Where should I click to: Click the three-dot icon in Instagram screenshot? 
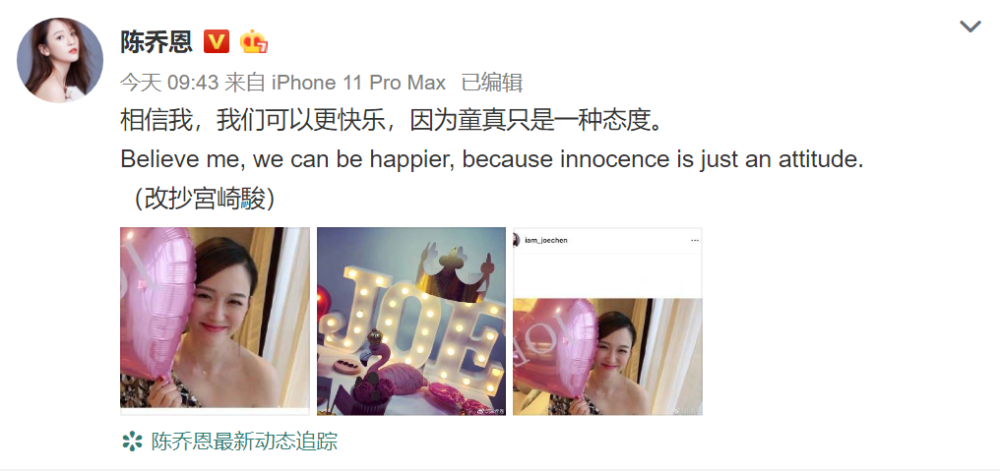point(695,240)
